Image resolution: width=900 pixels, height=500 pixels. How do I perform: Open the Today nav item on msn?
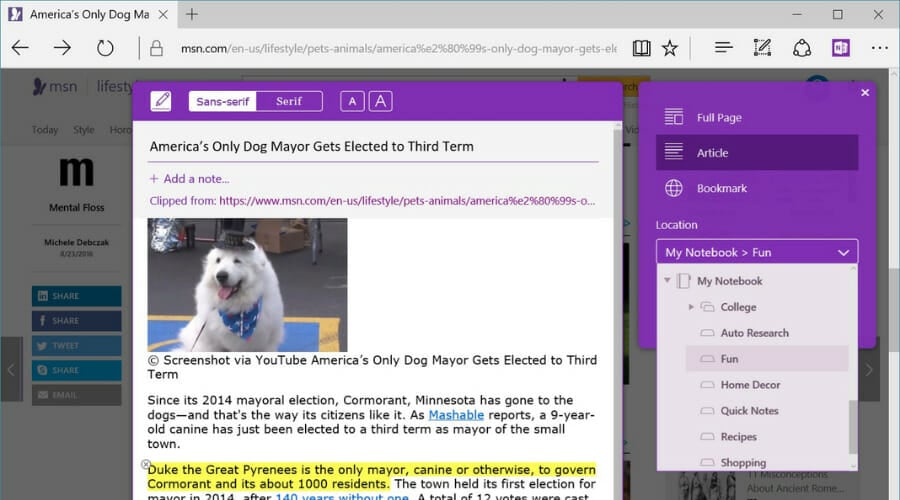[45, 130]
